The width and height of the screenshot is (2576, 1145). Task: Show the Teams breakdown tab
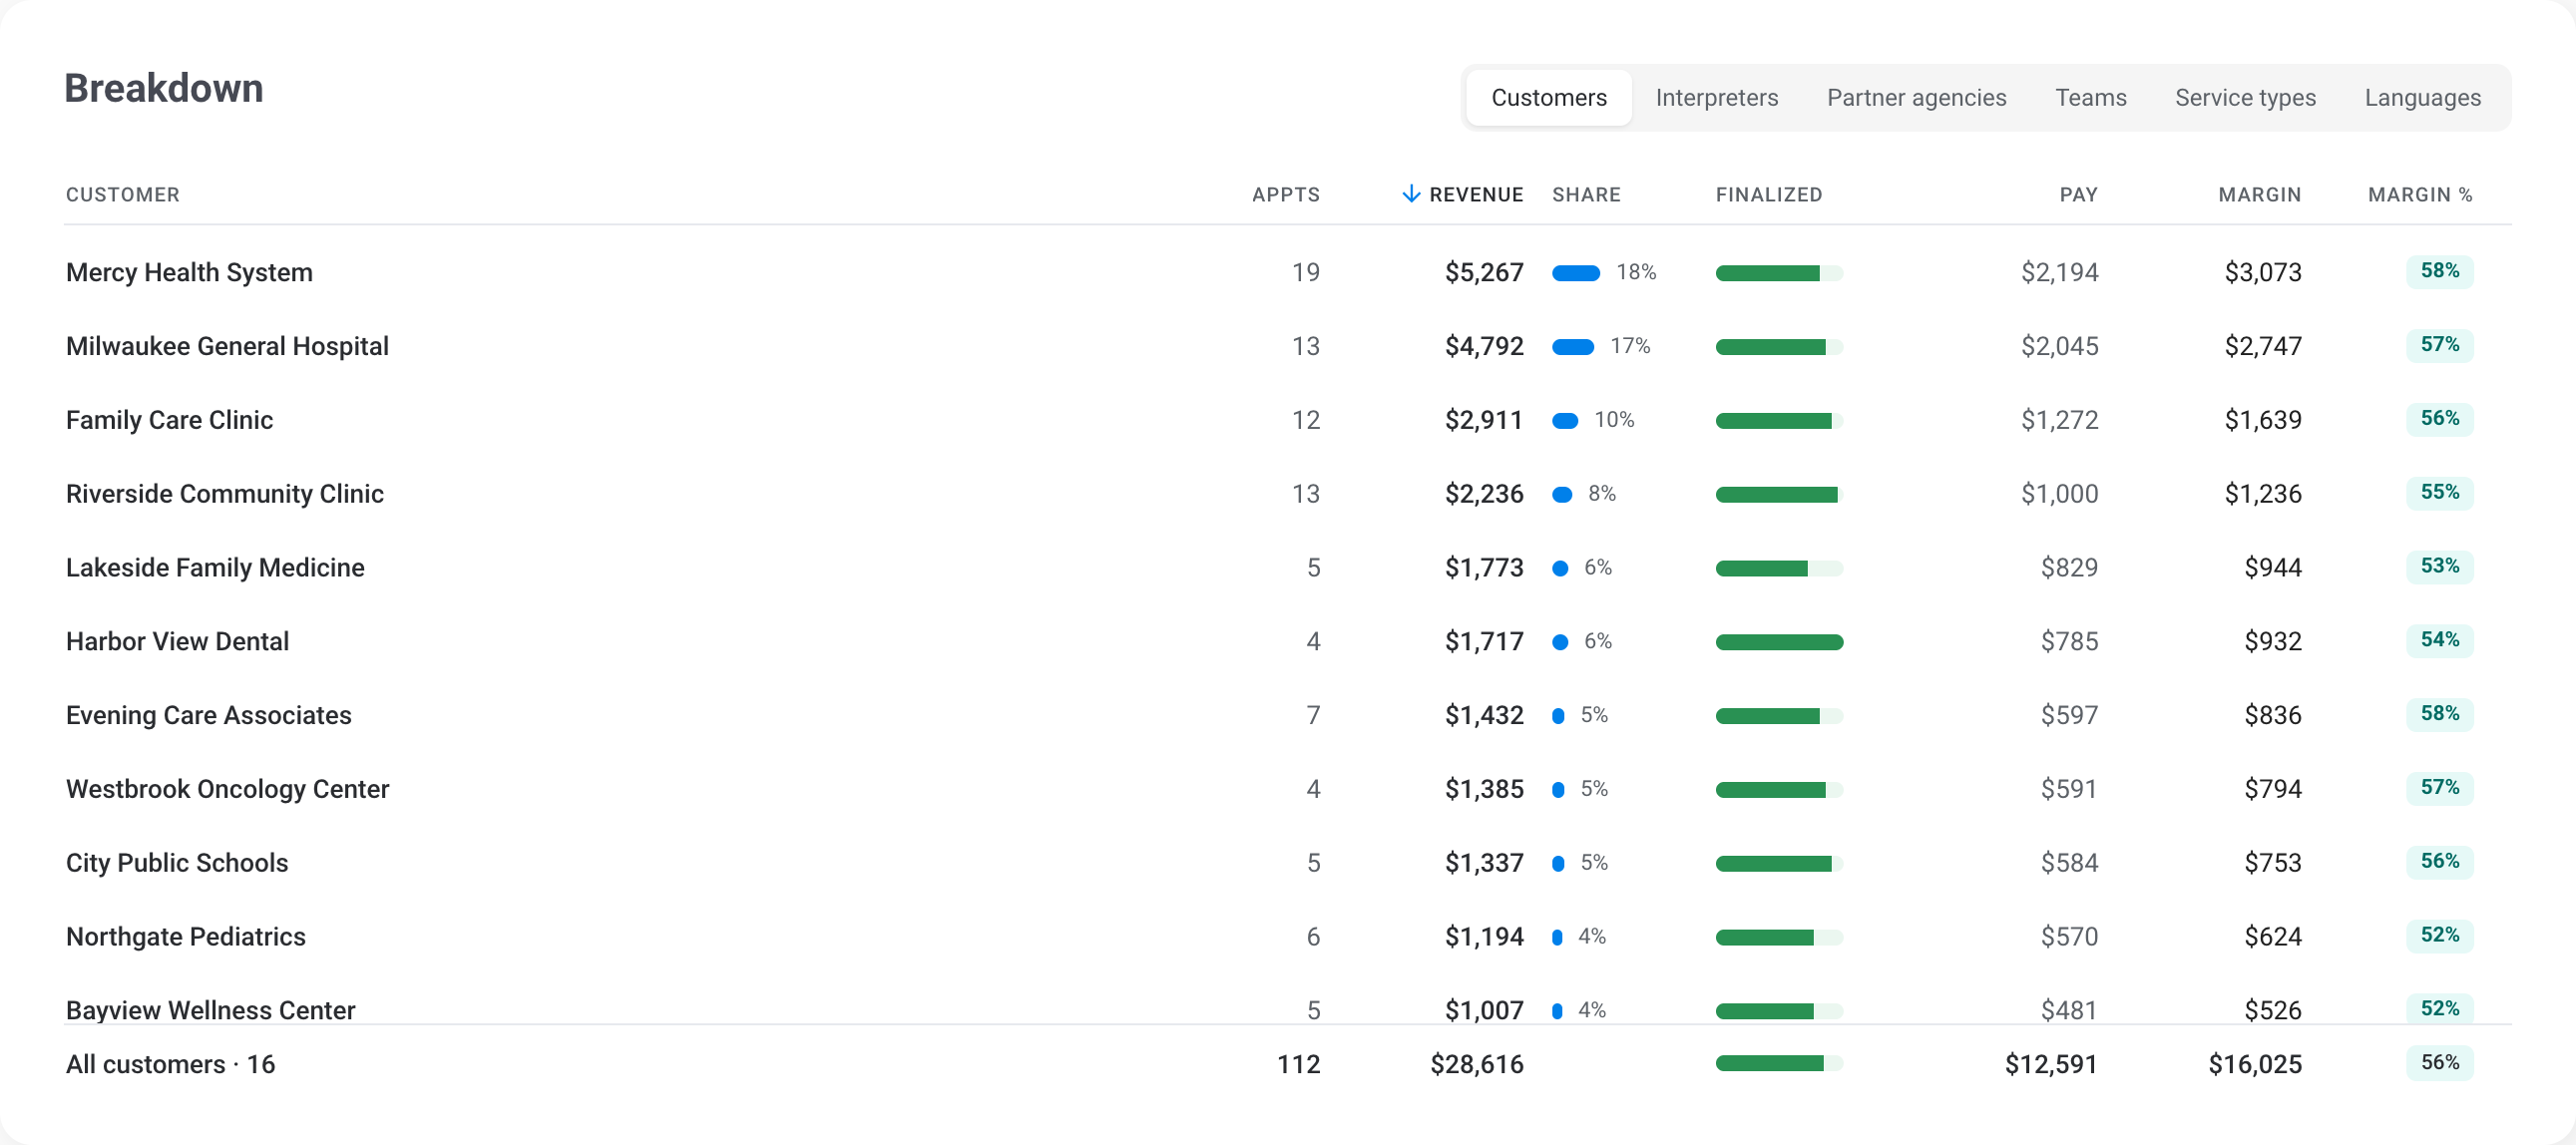[2090, 97]
